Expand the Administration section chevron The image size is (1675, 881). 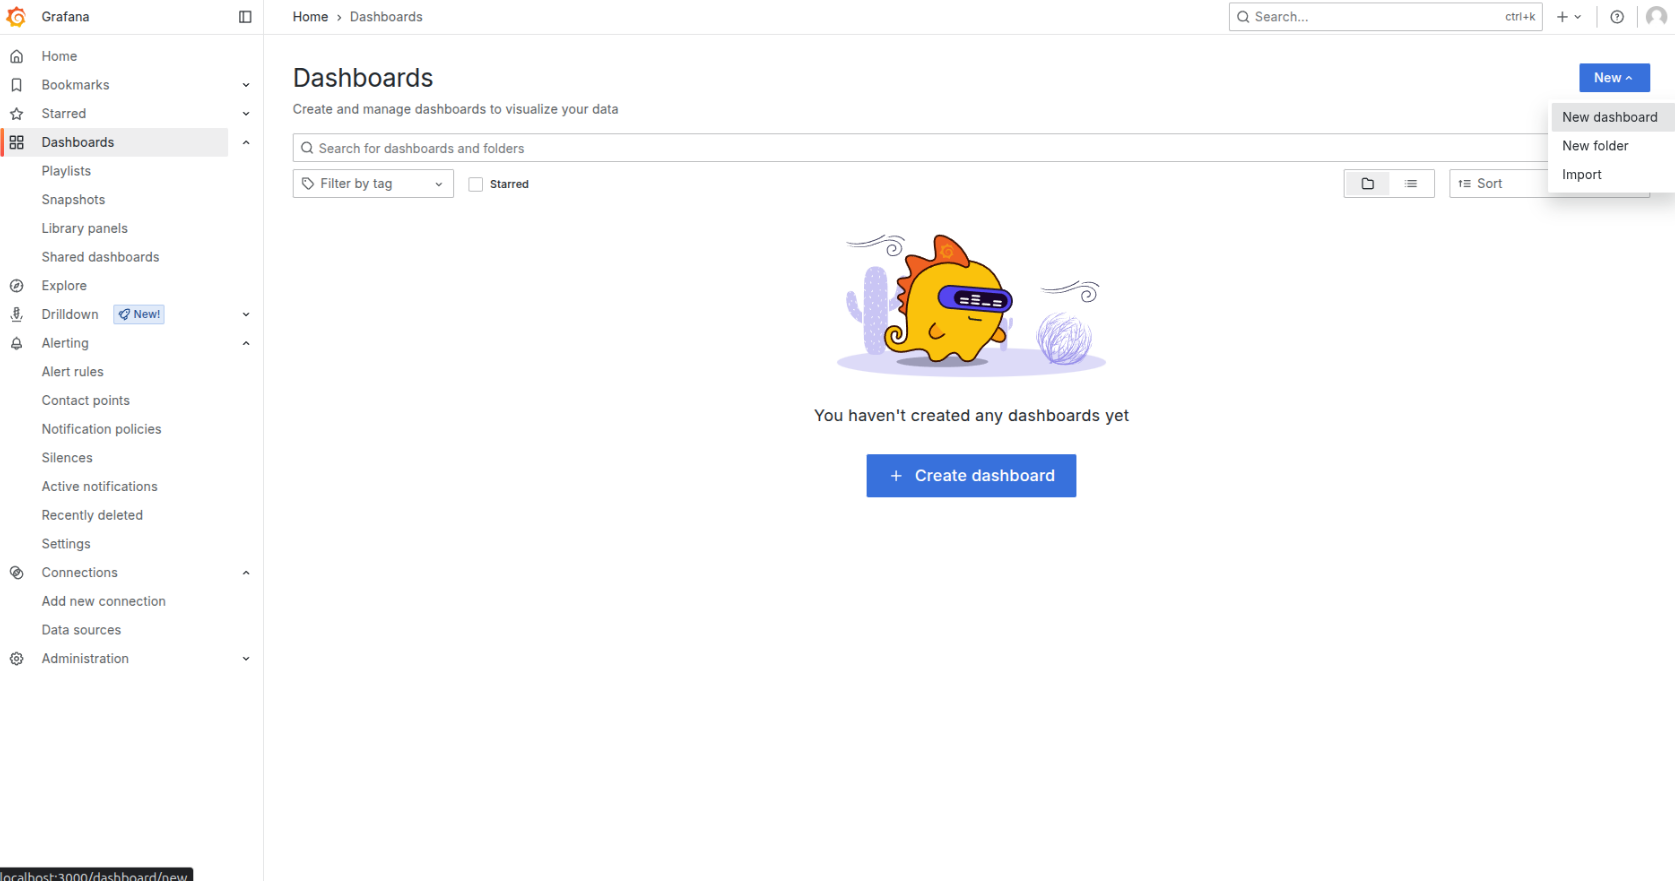click(x=246, y=659)
